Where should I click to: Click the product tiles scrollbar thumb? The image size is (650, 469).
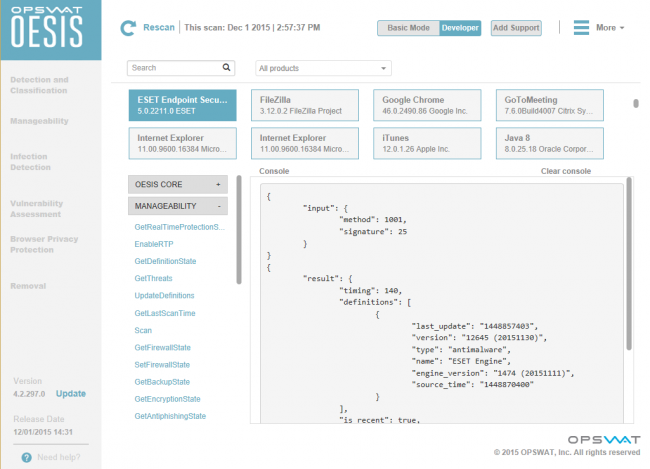tap(636, 103)
